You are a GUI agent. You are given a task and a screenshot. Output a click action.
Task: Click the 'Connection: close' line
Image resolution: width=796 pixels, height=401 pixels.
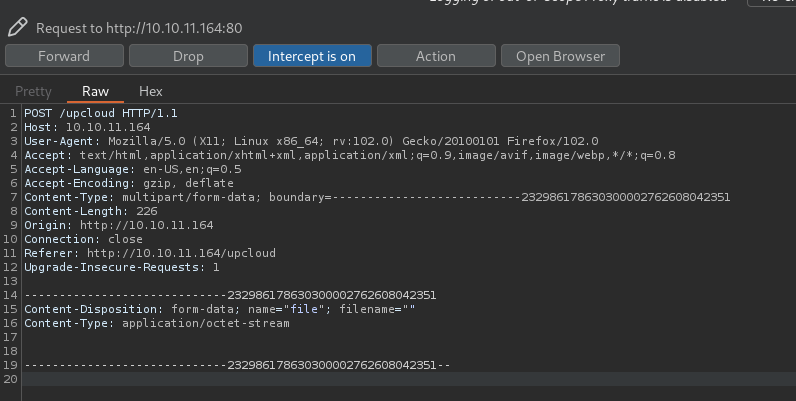click(x=83, y=239)
